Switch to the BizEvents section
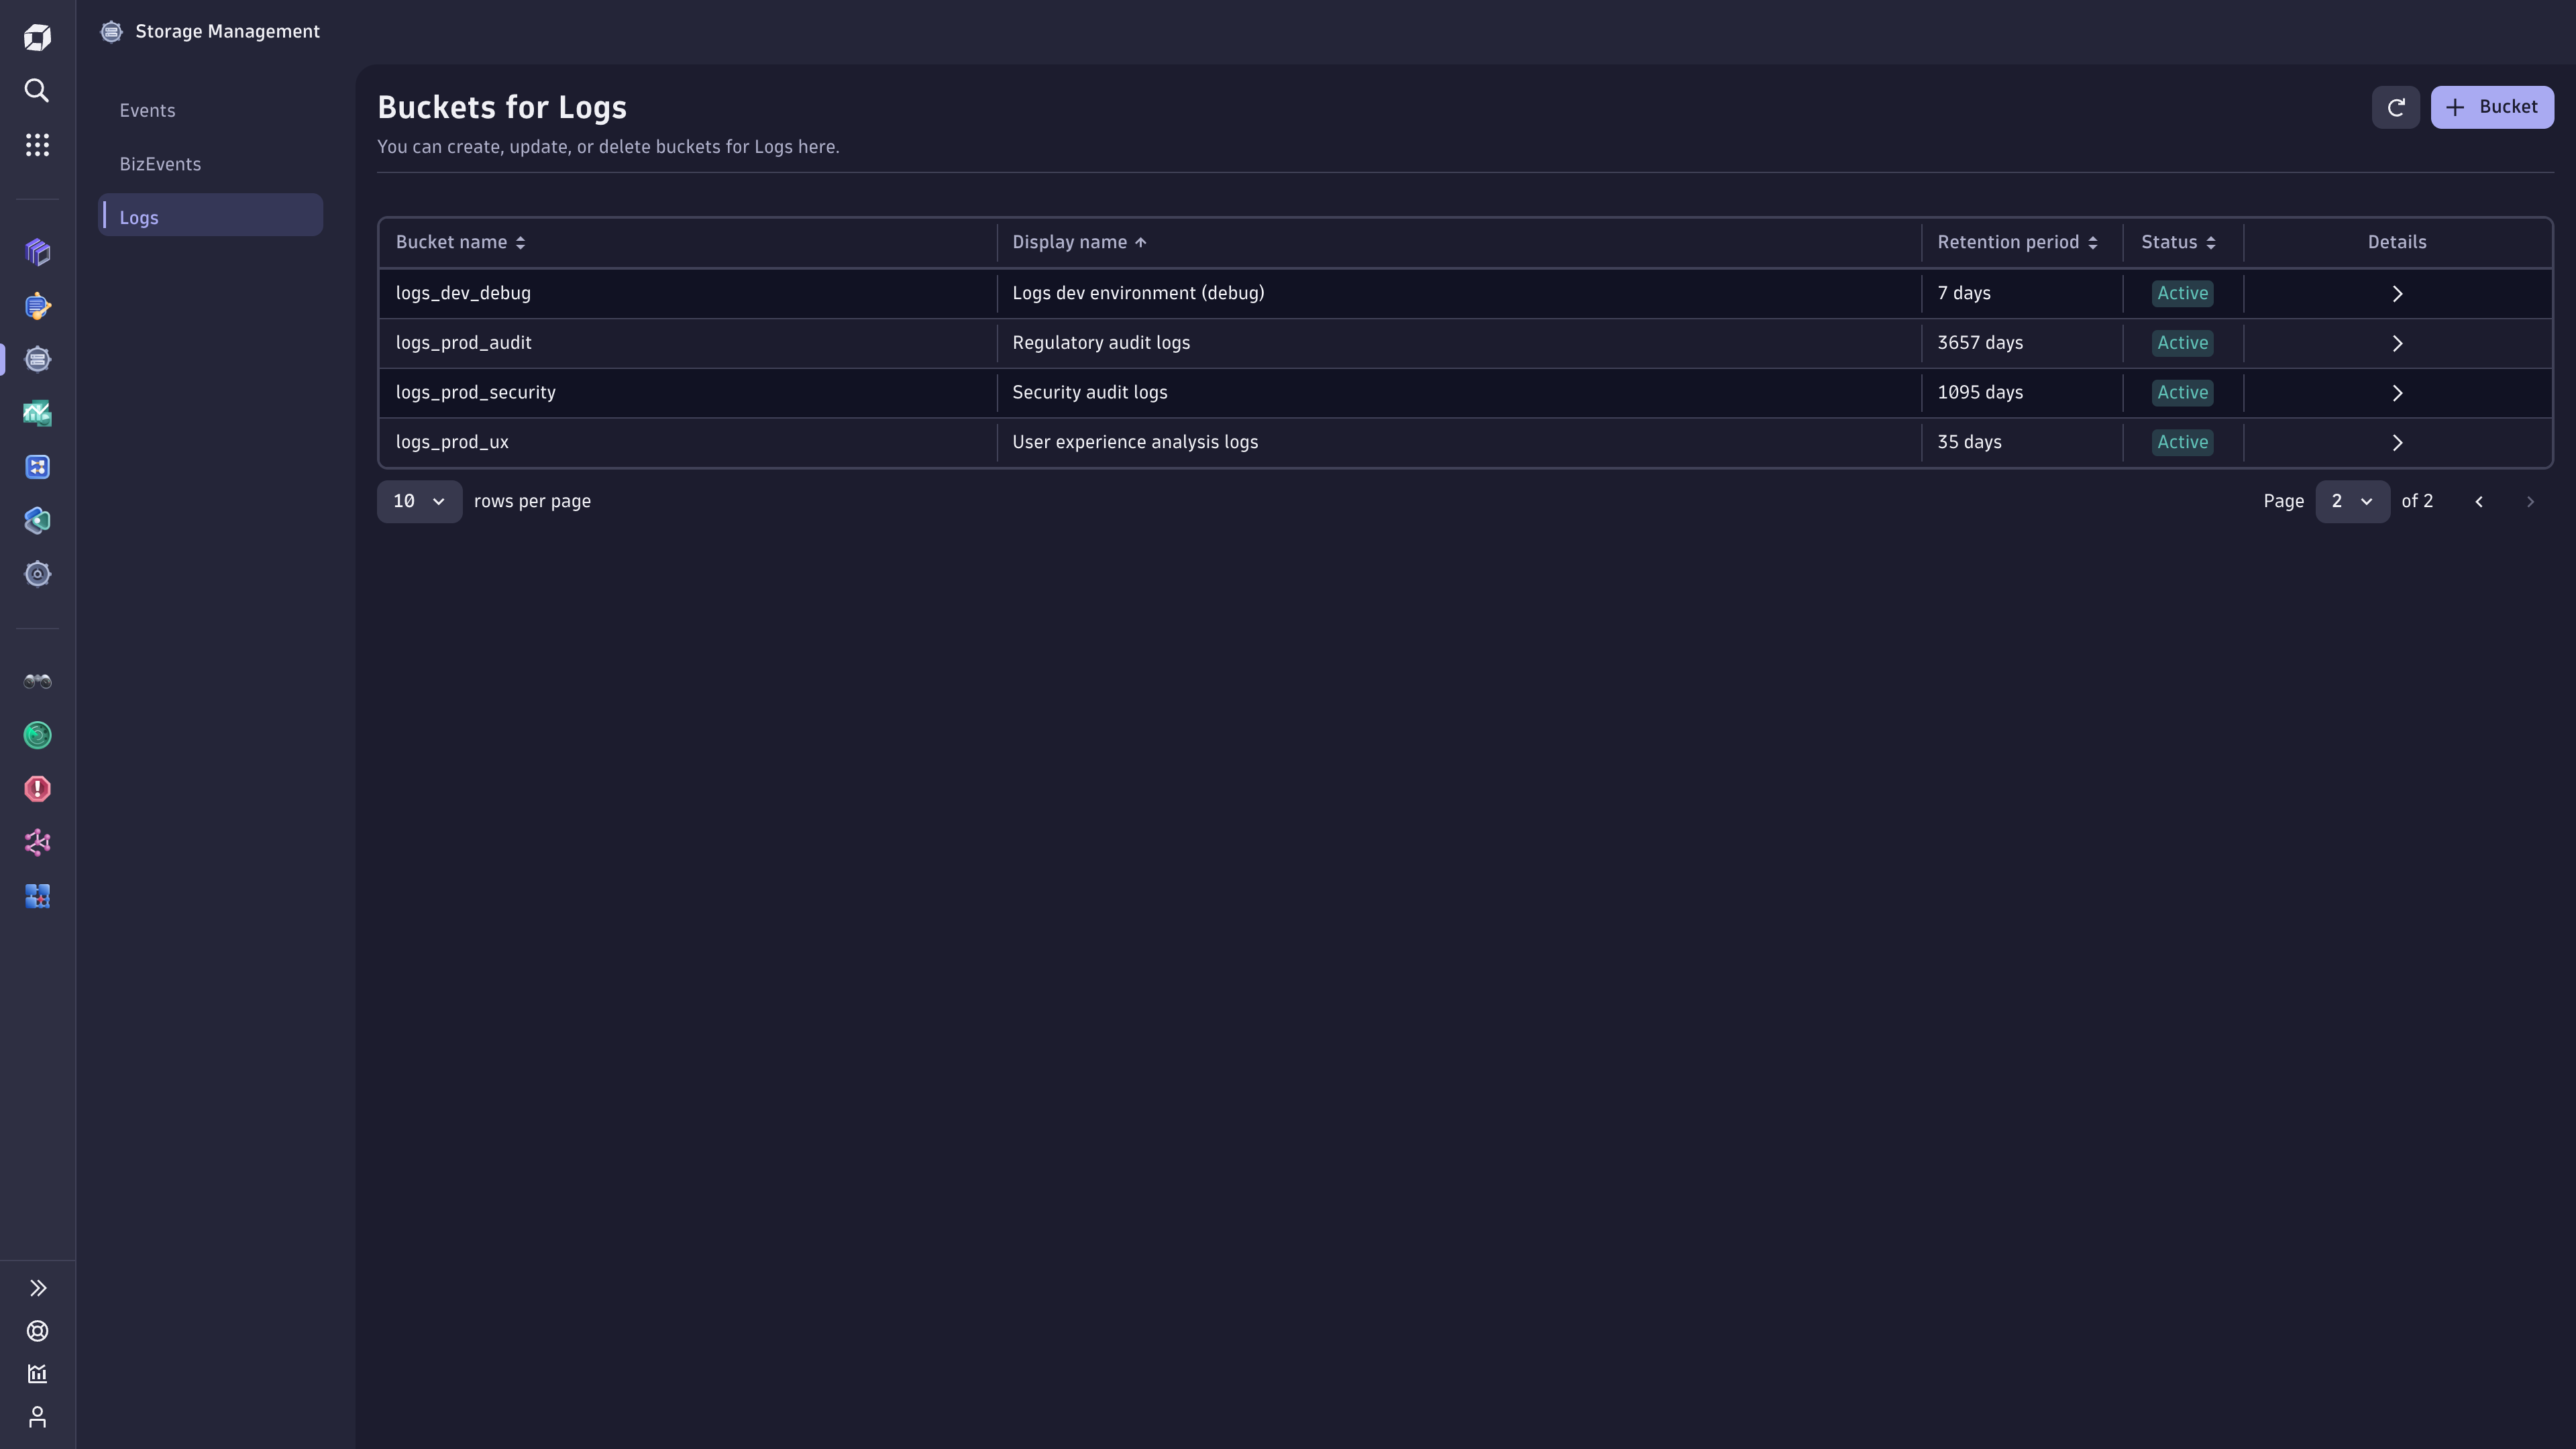This screenshot has height=1449, width=2576. click(x=160, y=164)
